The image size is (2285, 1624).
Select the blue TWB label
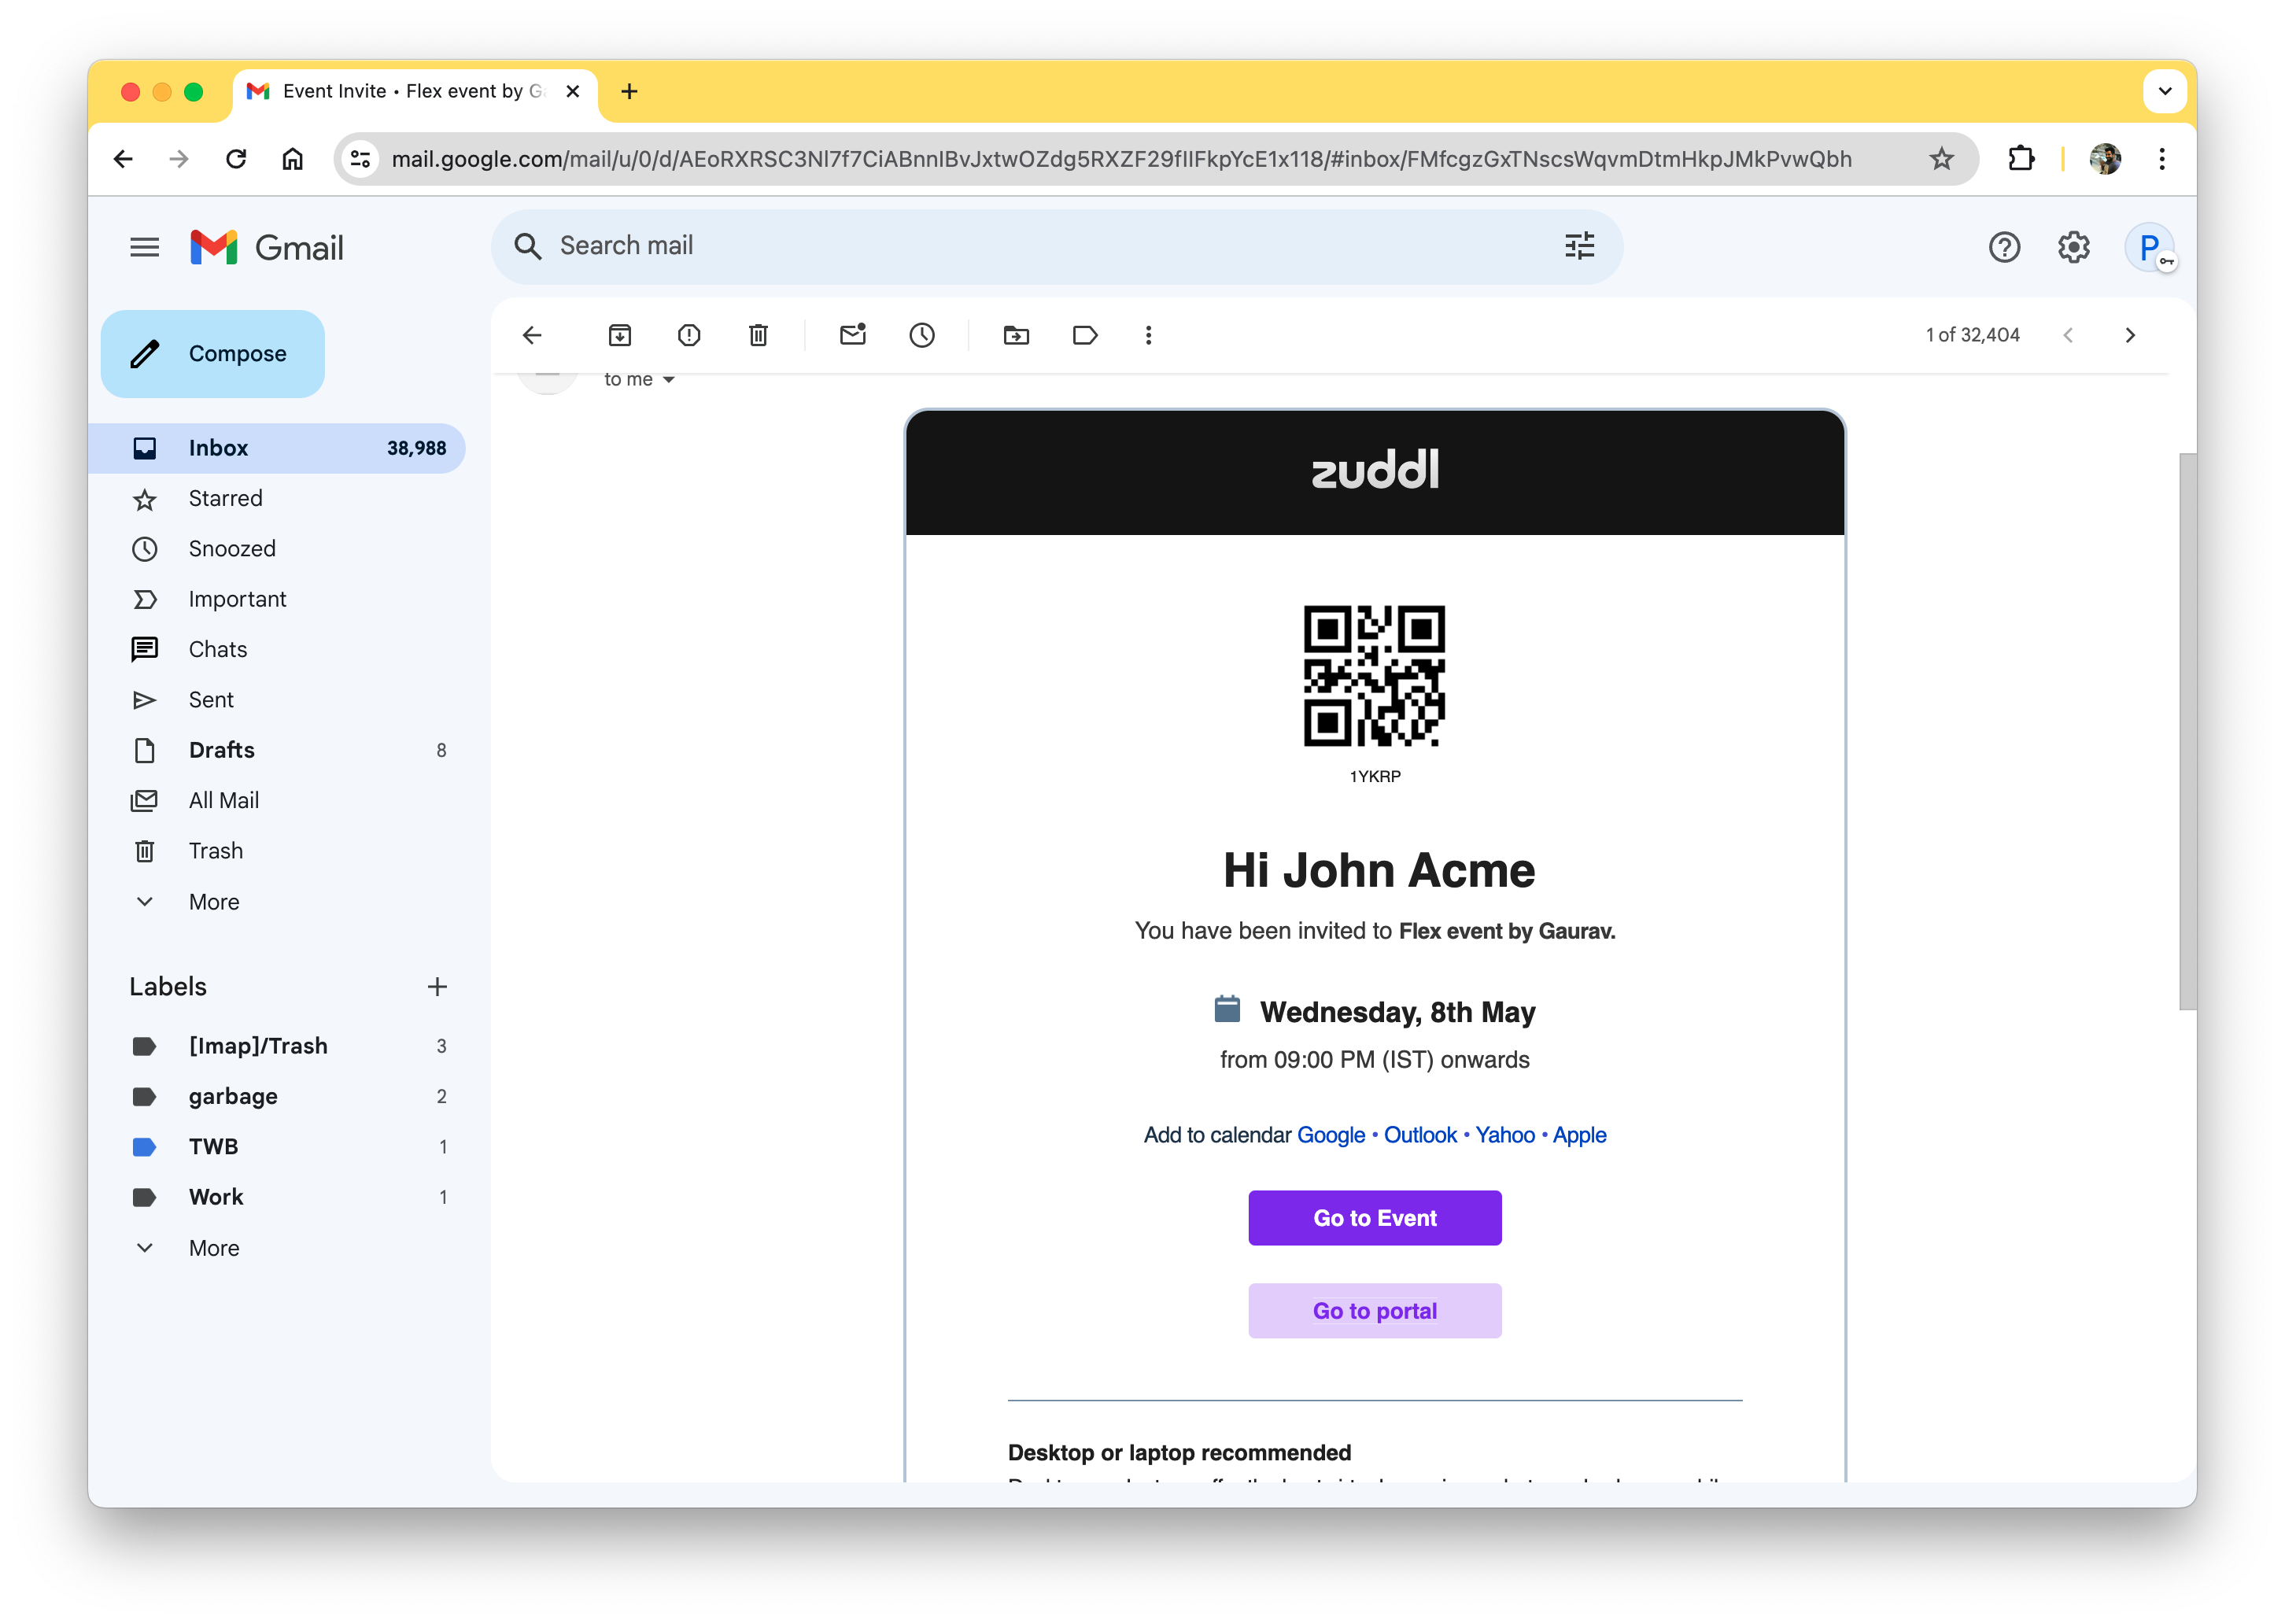(x=213, y=1147)
